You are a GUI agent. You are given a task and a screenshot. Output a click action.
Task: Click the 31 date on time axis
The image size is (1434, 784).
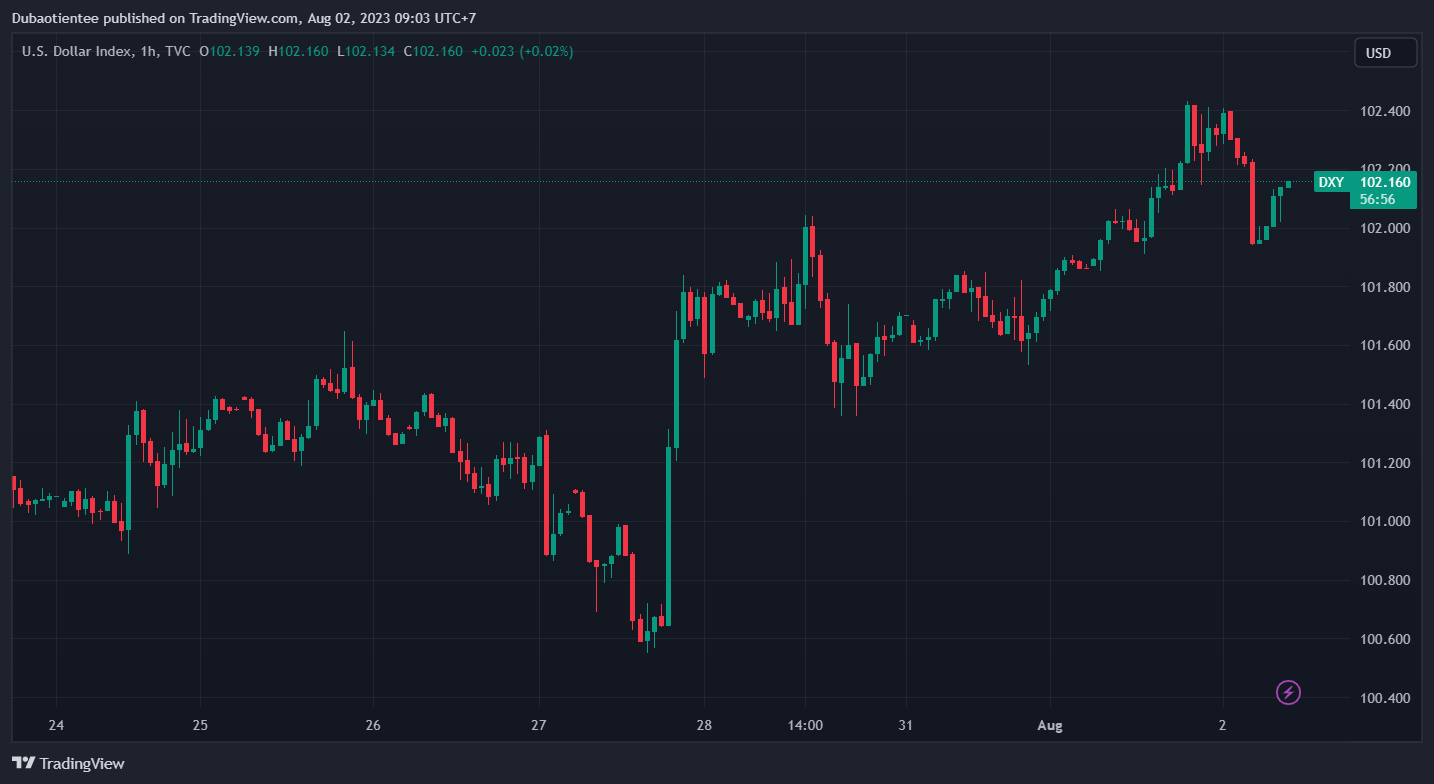[x=907, y=725]
